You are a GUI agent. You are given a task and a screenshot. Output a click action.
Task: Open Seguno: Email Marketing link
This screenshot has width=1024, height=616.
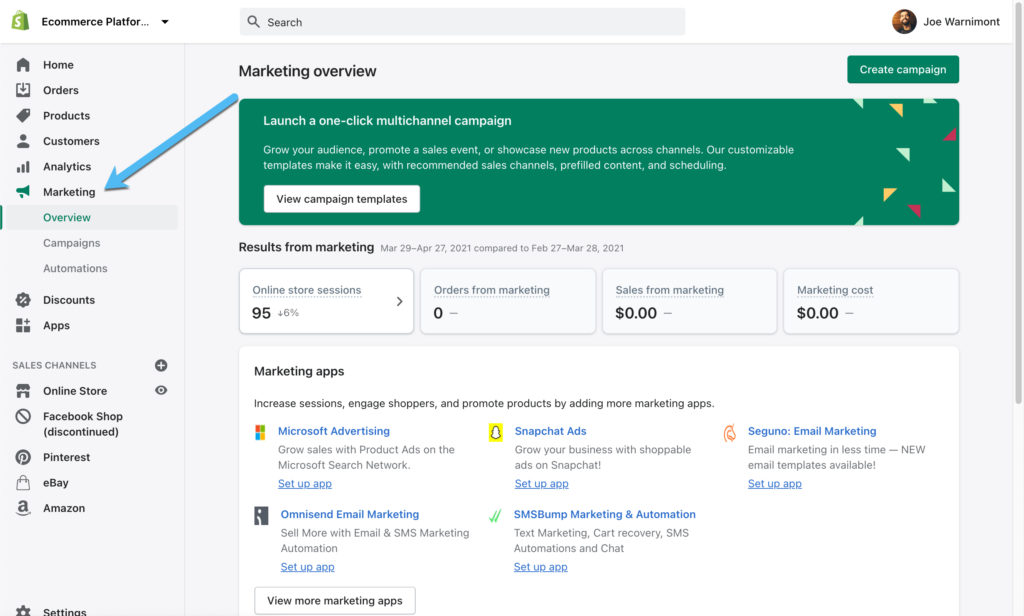tap(812, 431)
